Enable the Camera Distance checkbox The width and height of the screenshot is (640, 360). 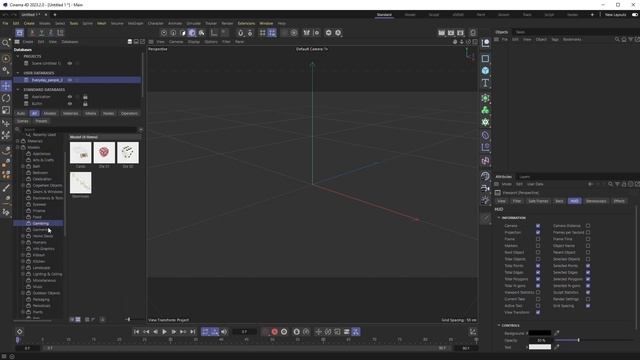tap(588, 226)
